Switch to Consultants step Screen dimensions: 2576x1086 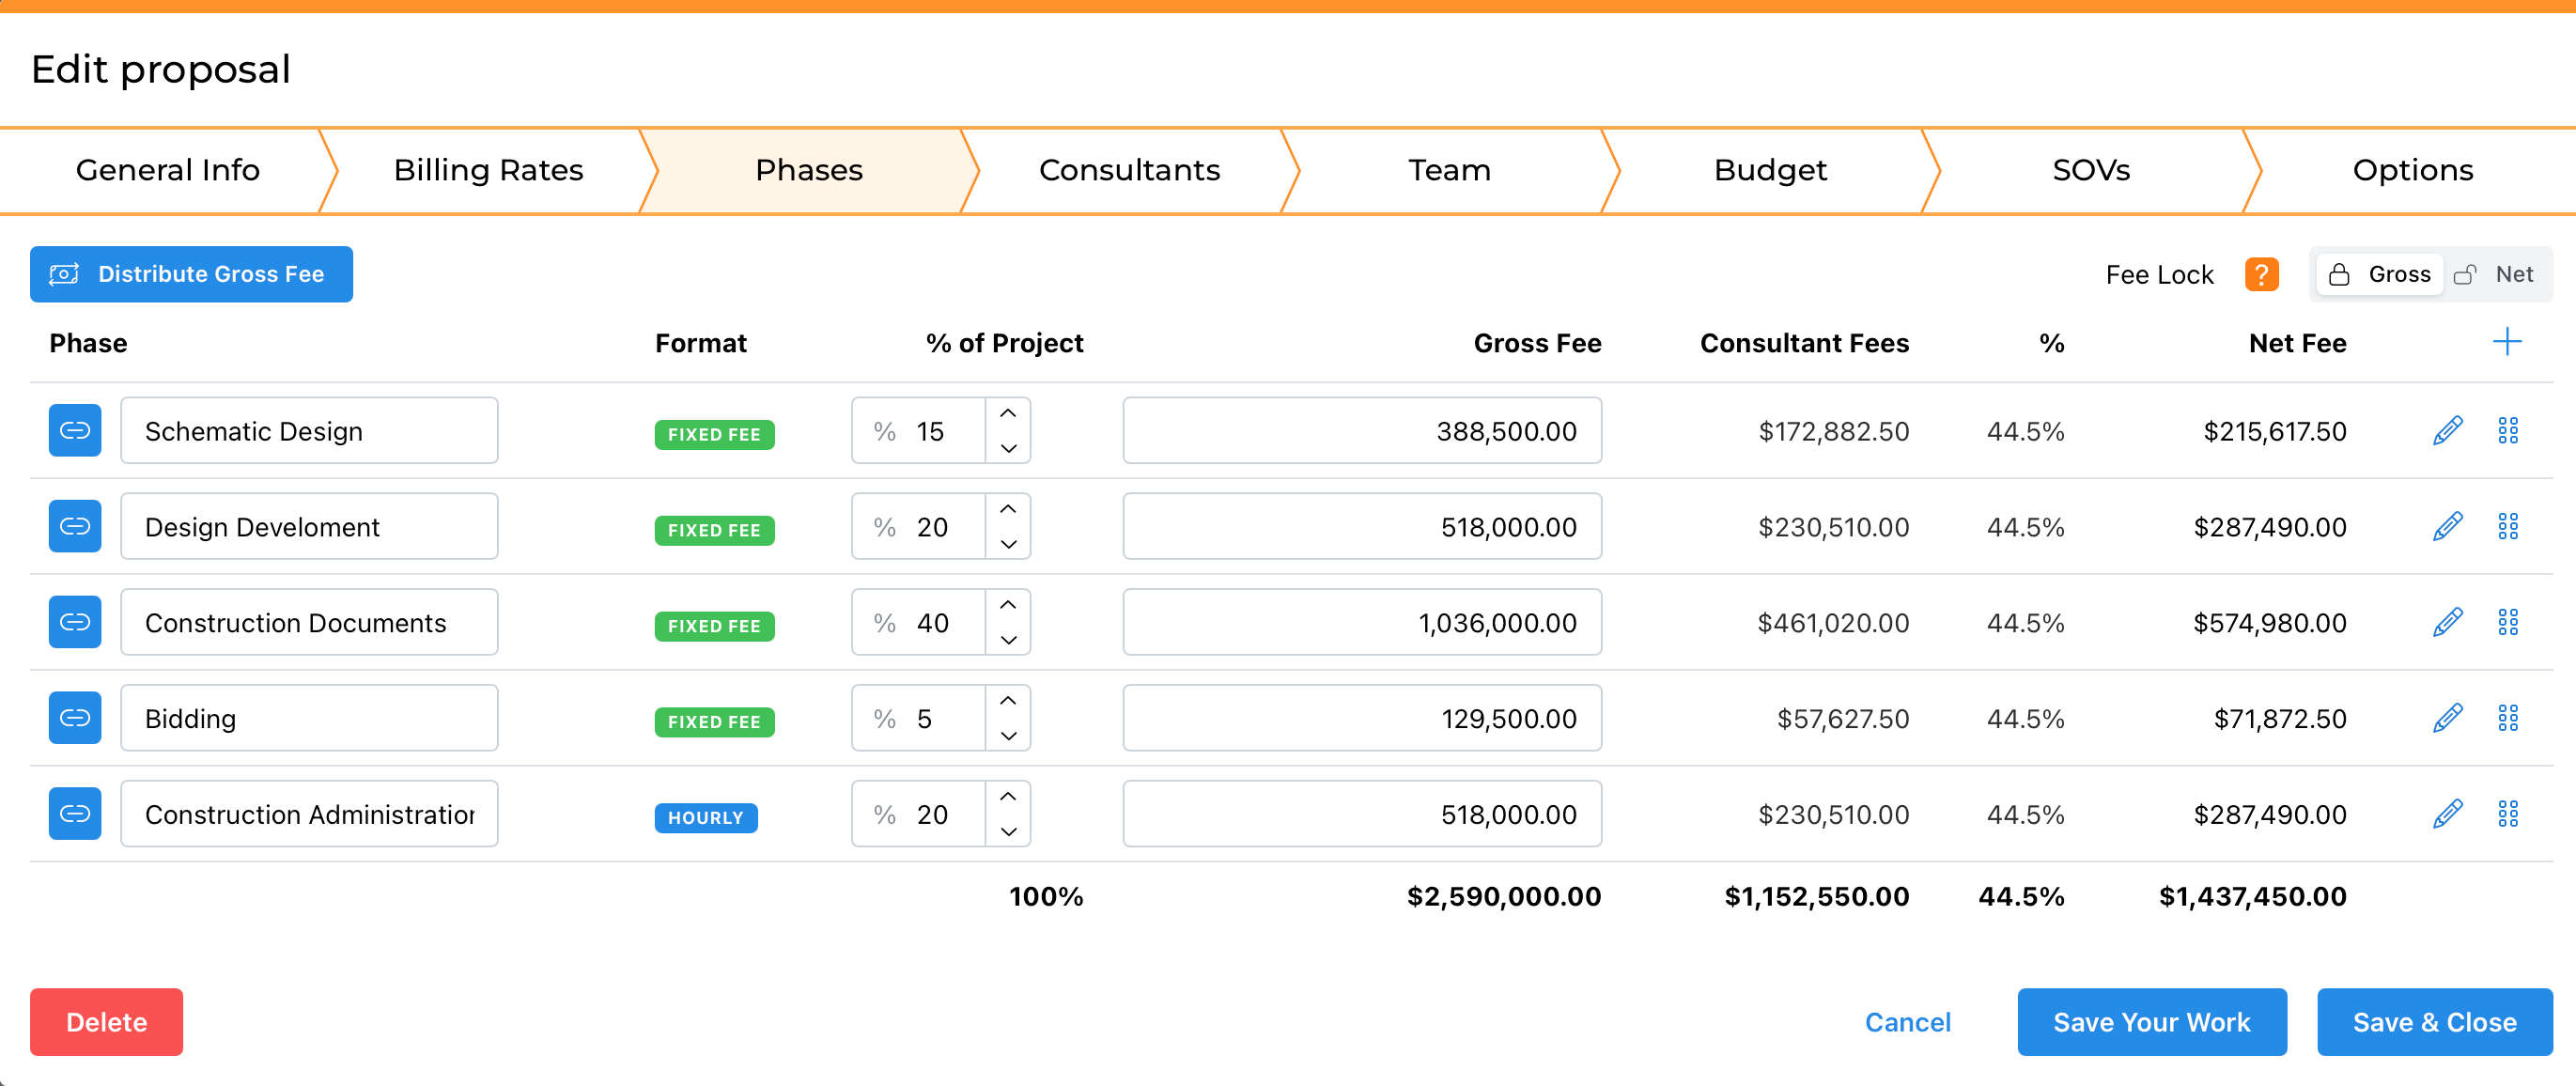(1129, 170)
